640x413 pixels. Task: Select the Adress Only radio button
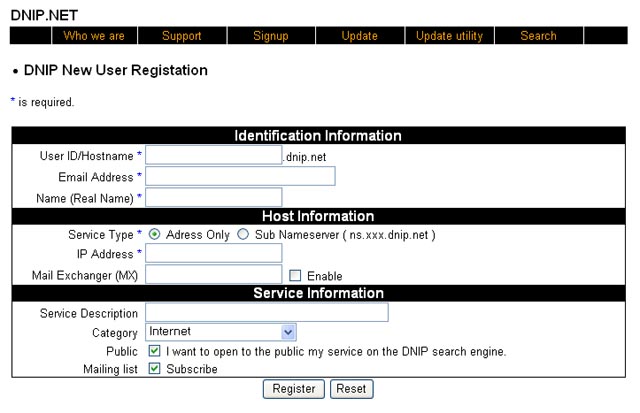pyautogui.click(x=154, y=234)
